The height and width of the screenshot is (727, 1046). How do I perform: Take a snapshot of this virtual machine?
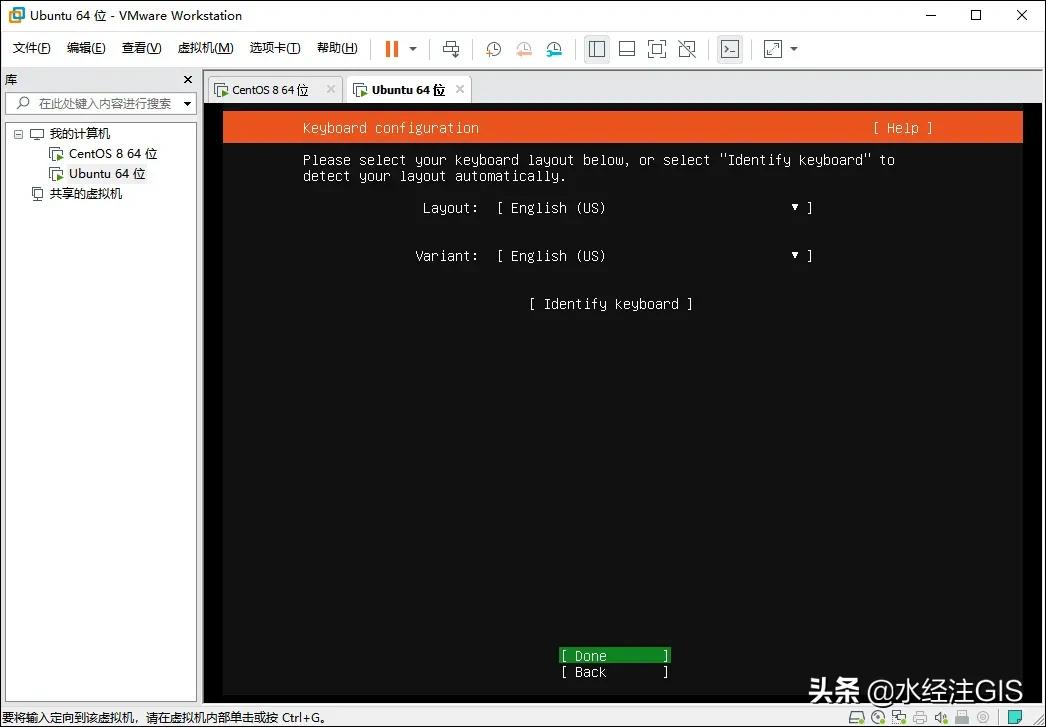pyautogui.click(x=493, y=48)
